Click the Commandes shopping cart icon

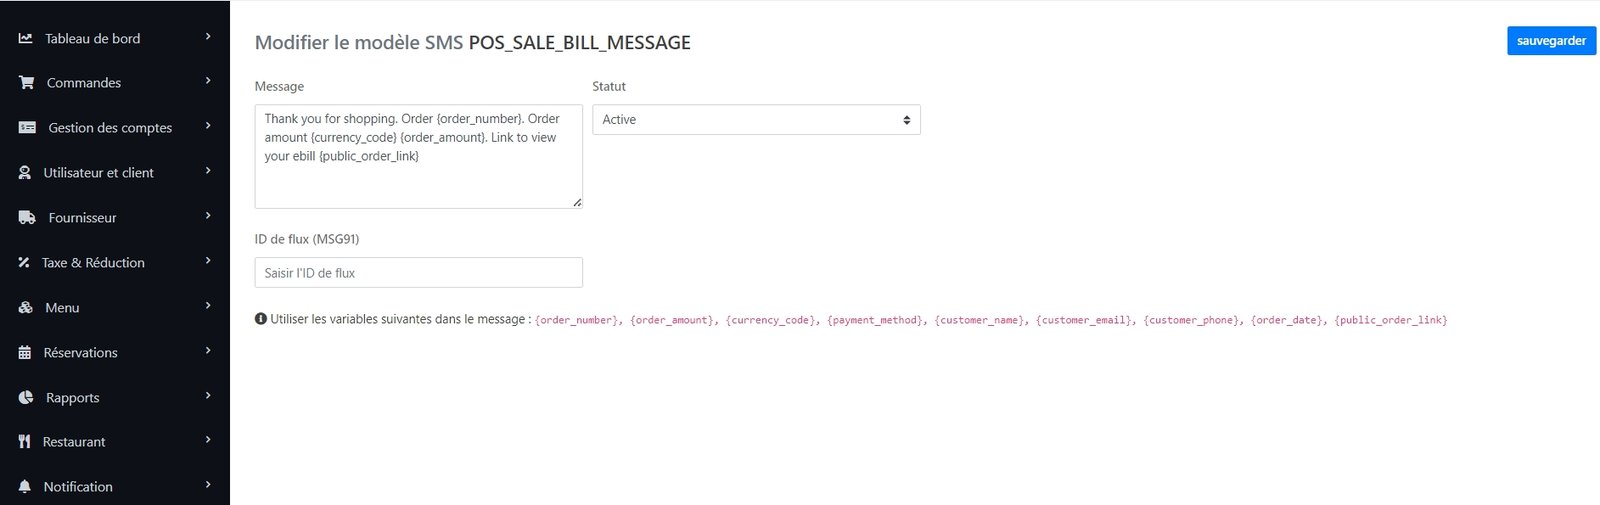tap(26, 83)
